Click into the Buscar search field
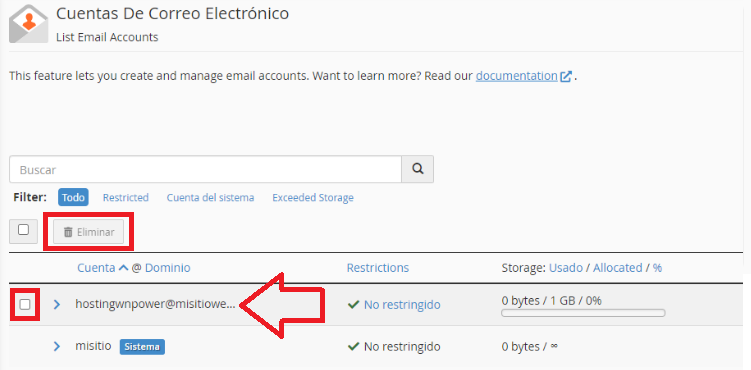The width and height of the screenshot is (751, 370). click(205, 169)
